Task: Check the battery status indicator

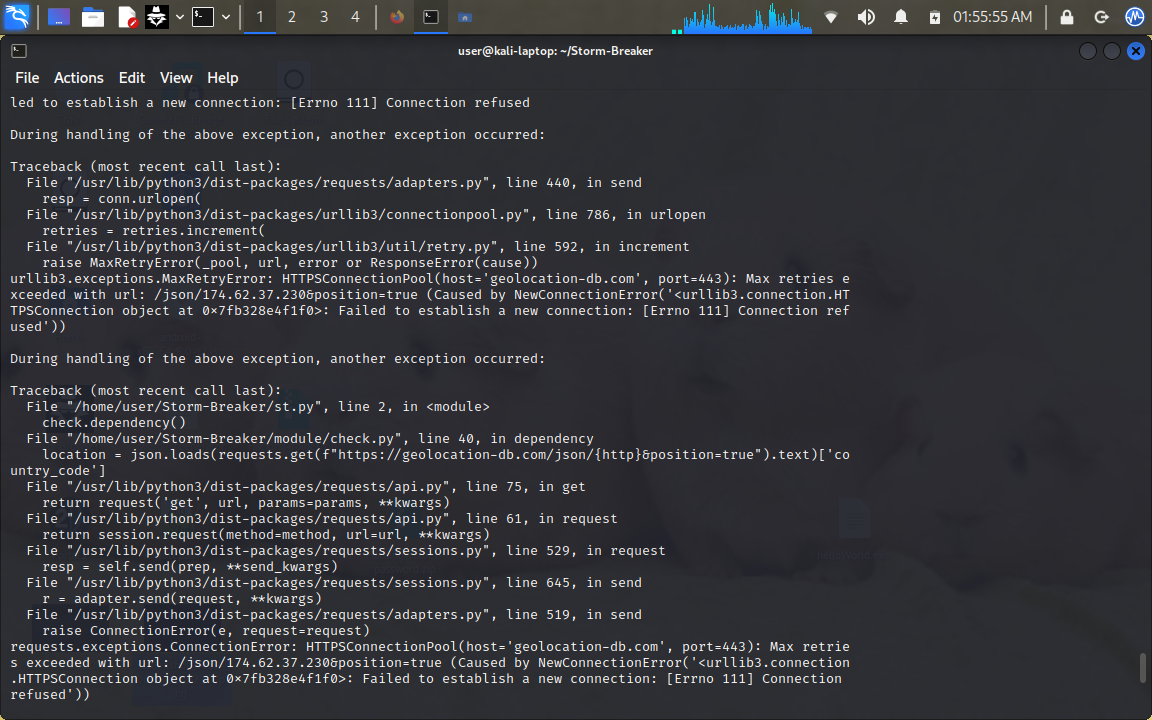Action: click(x=934, y=17)
